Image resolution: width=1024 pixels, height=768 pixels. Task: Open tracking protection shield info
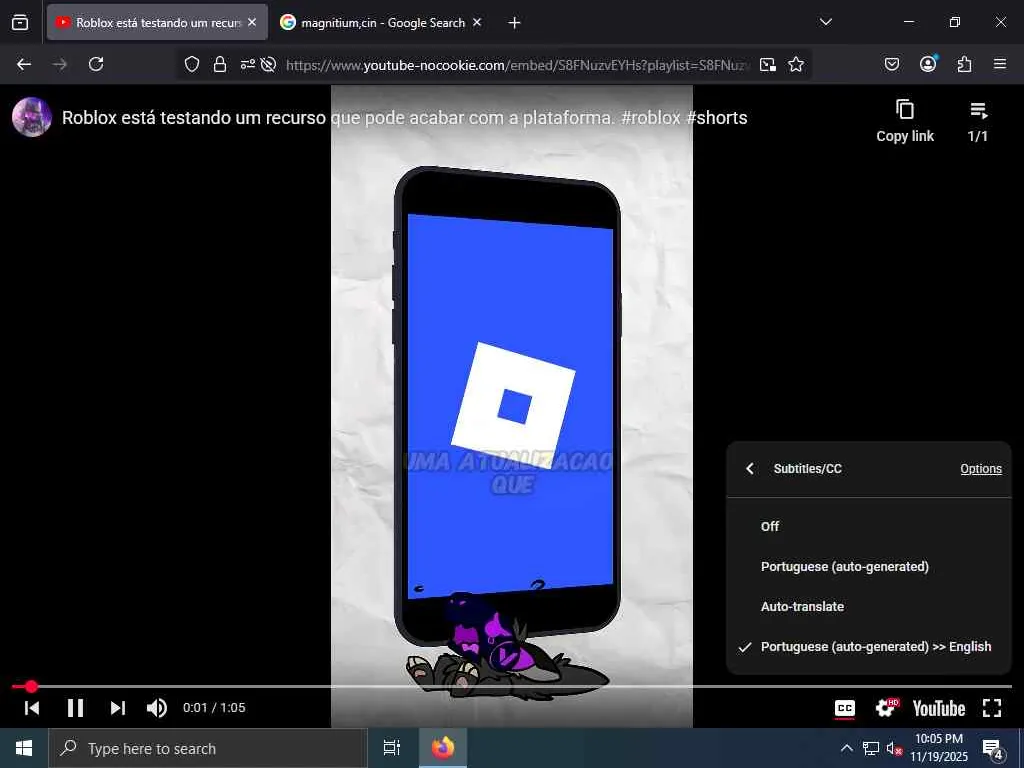[191, 64]
